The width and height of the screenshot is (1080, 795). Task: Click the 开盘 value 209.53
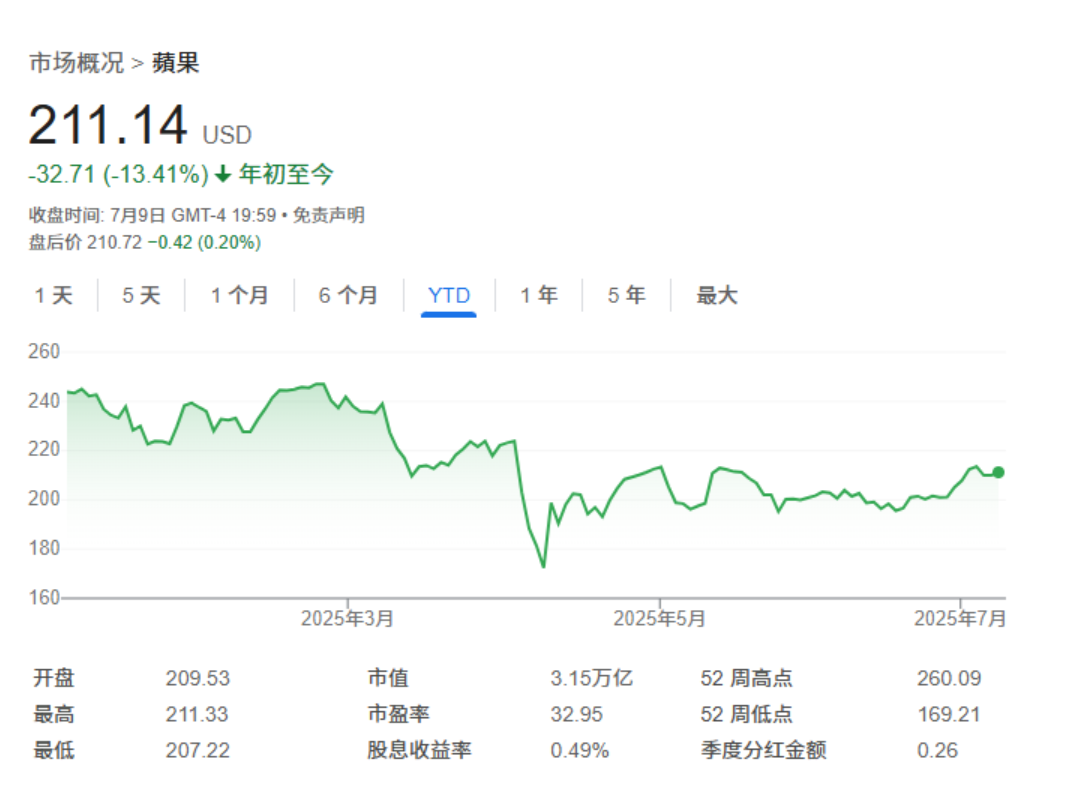198,679
